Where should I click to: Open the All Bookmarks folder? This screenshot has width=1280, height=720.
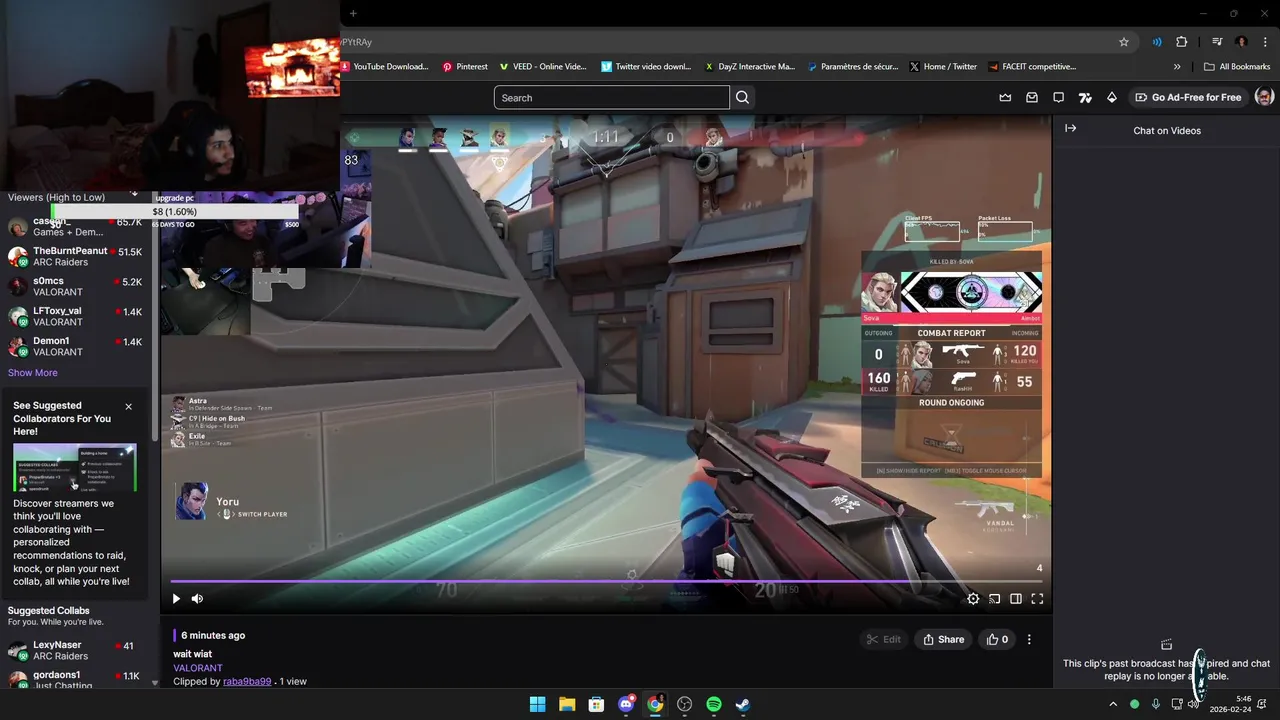coord(1237,67)
